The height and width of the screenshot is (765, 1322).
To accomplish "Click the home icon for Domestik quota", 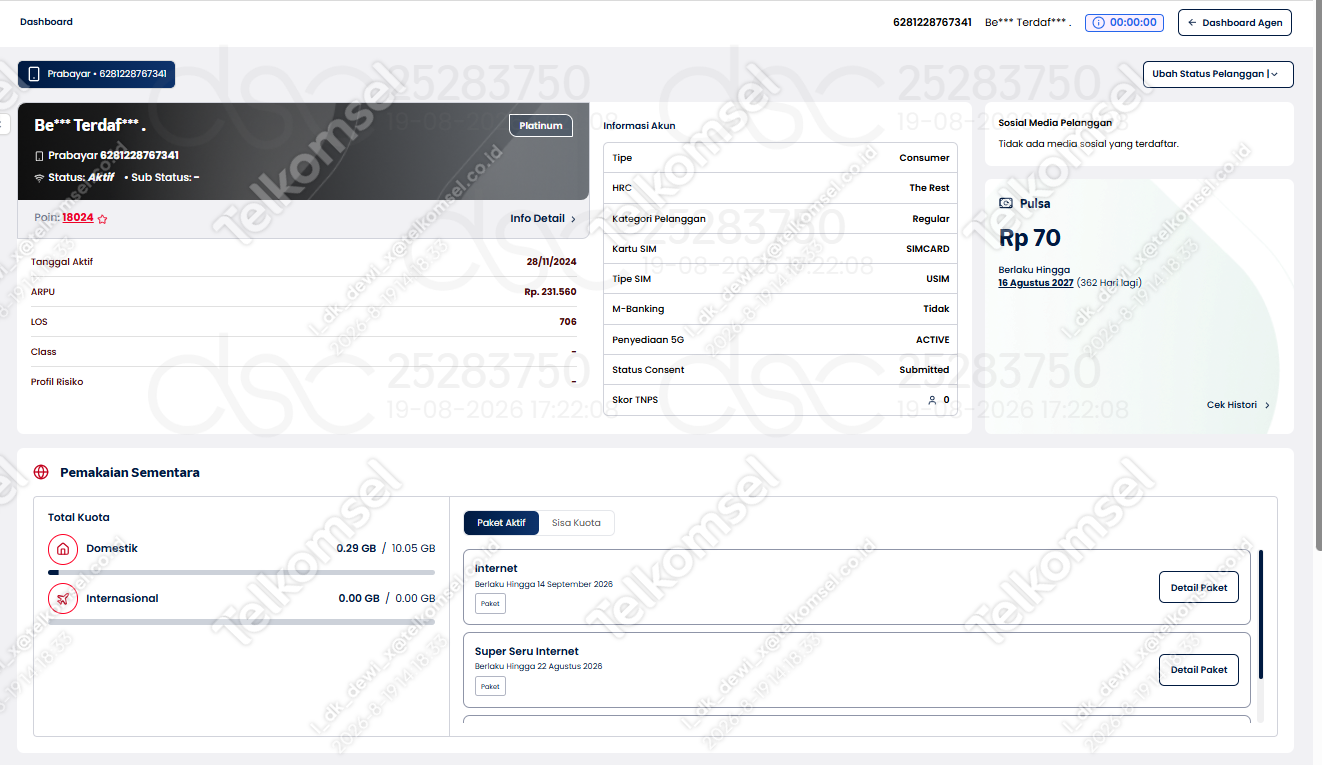I will 63,549.
